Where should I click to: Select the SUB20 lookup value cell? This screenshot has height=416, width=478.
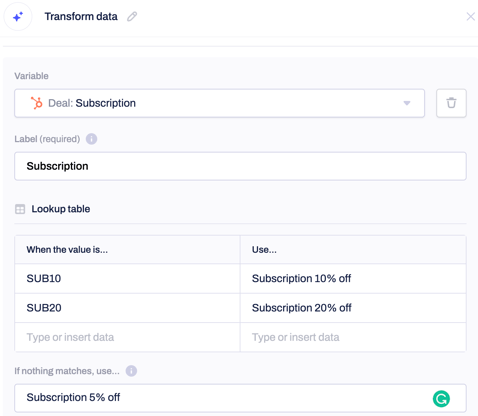coord(127,308)
